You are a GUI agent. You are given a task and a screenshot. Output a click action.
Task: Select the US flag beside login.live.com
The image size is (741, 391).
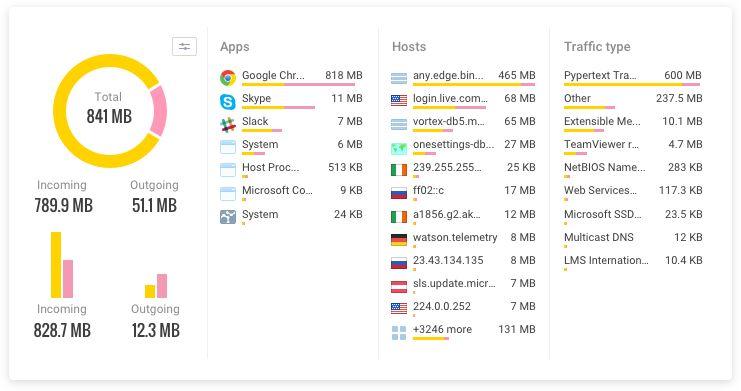tap(399, 100)
